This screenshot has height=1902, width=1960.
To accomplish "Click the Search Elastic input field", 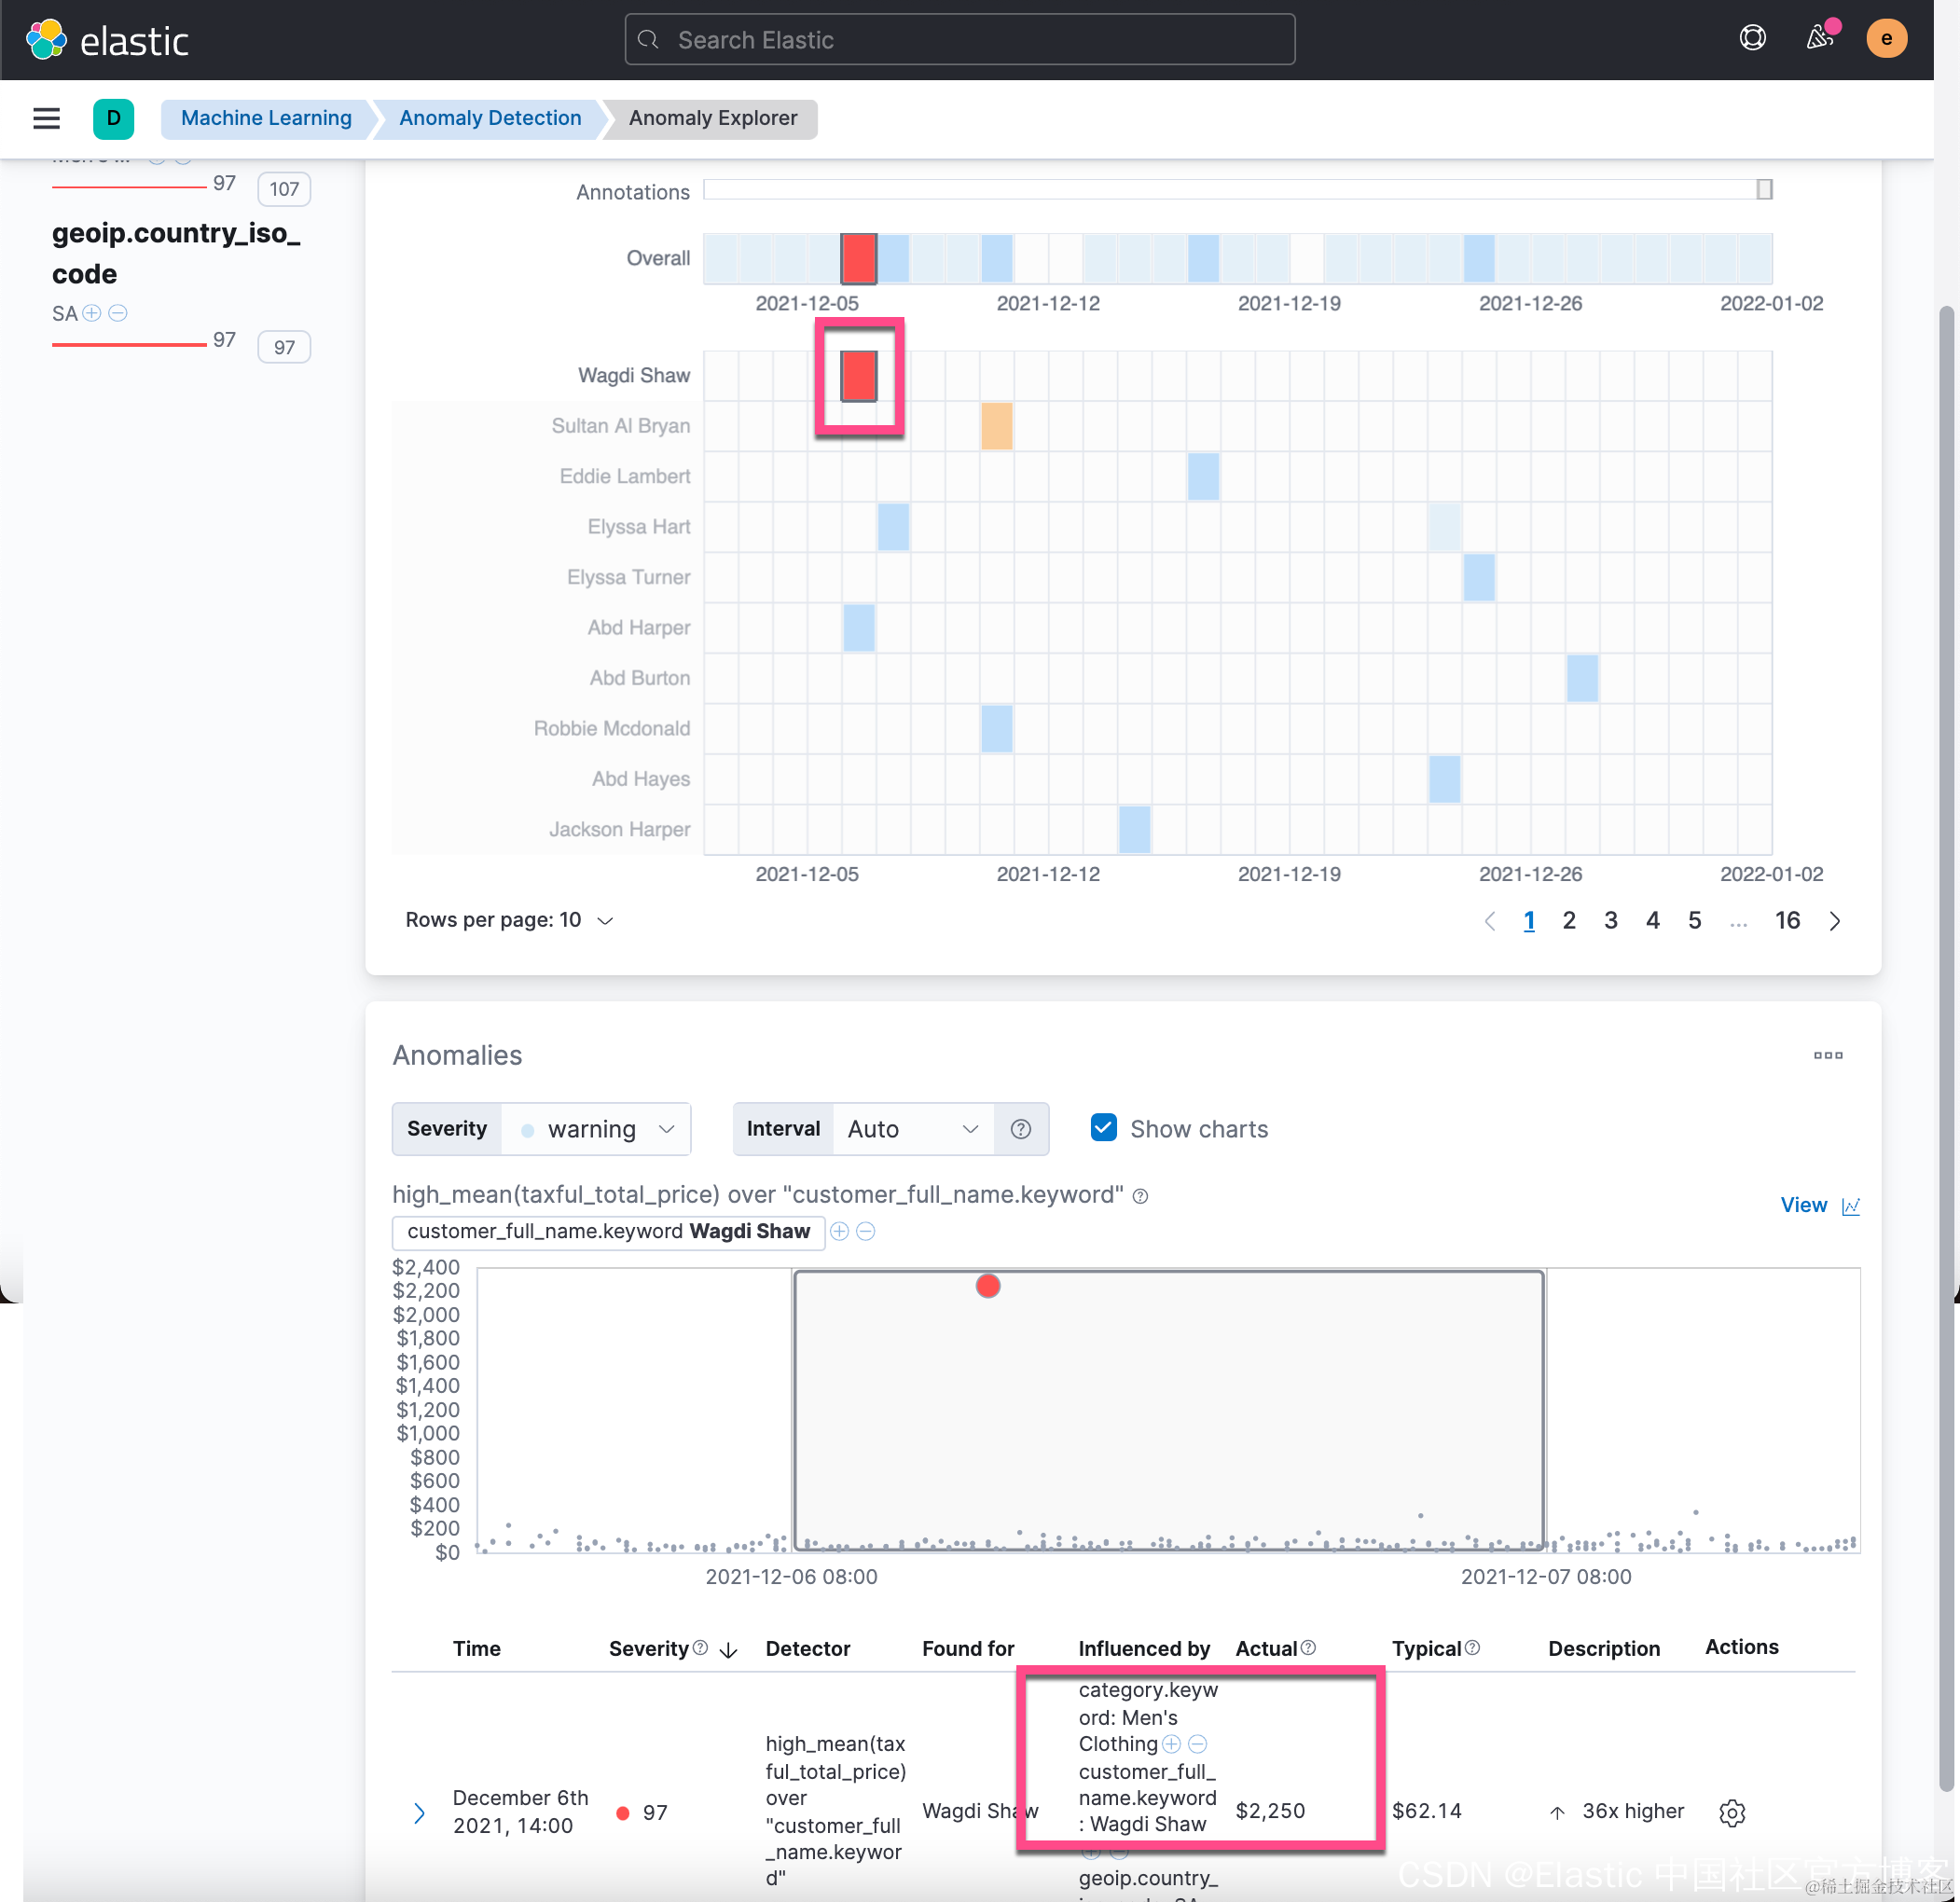I will pos(959,40).
